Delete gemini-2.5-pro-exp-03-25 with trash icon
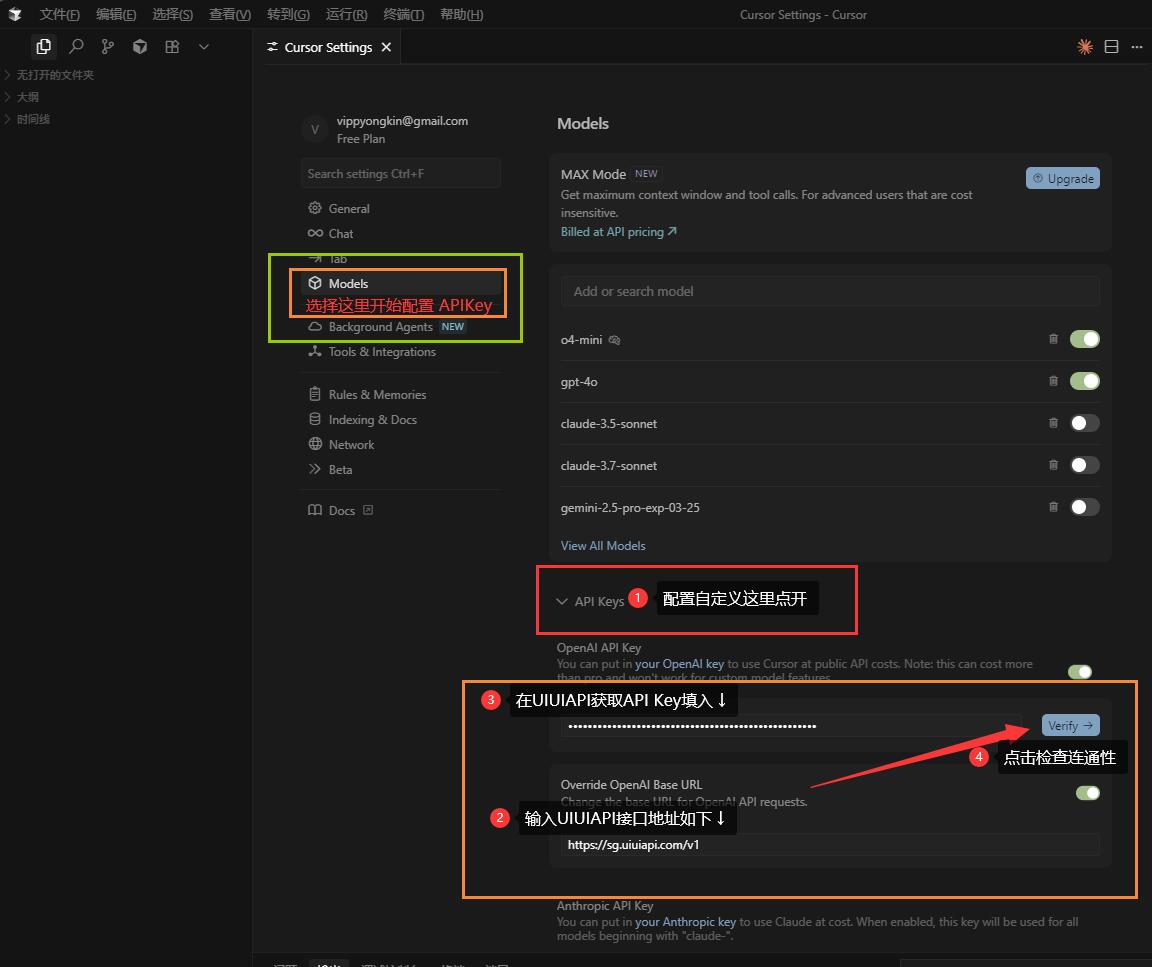Image resolution: width=1152 pixels, height=967 pixels. pyautogui.click(x=1053, y=507)
